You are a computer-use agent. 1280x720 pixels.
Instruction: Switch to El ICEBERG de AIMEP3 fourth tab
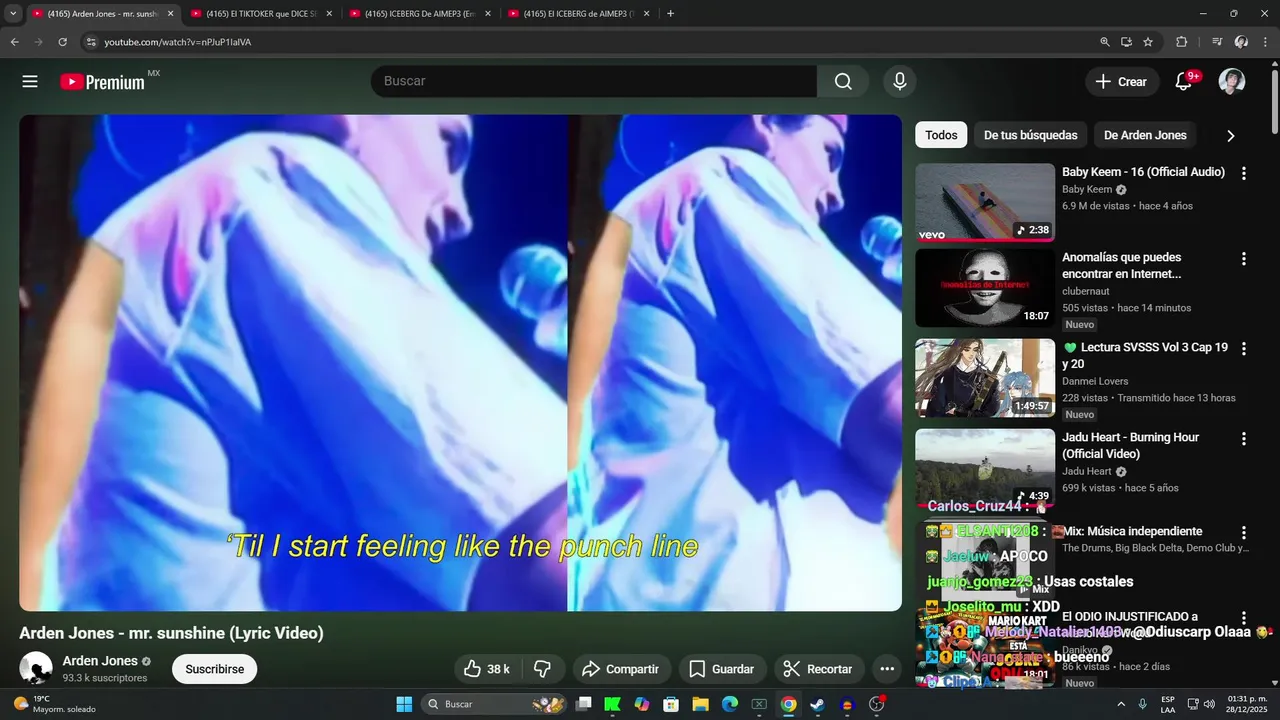[x=578, y=14]
